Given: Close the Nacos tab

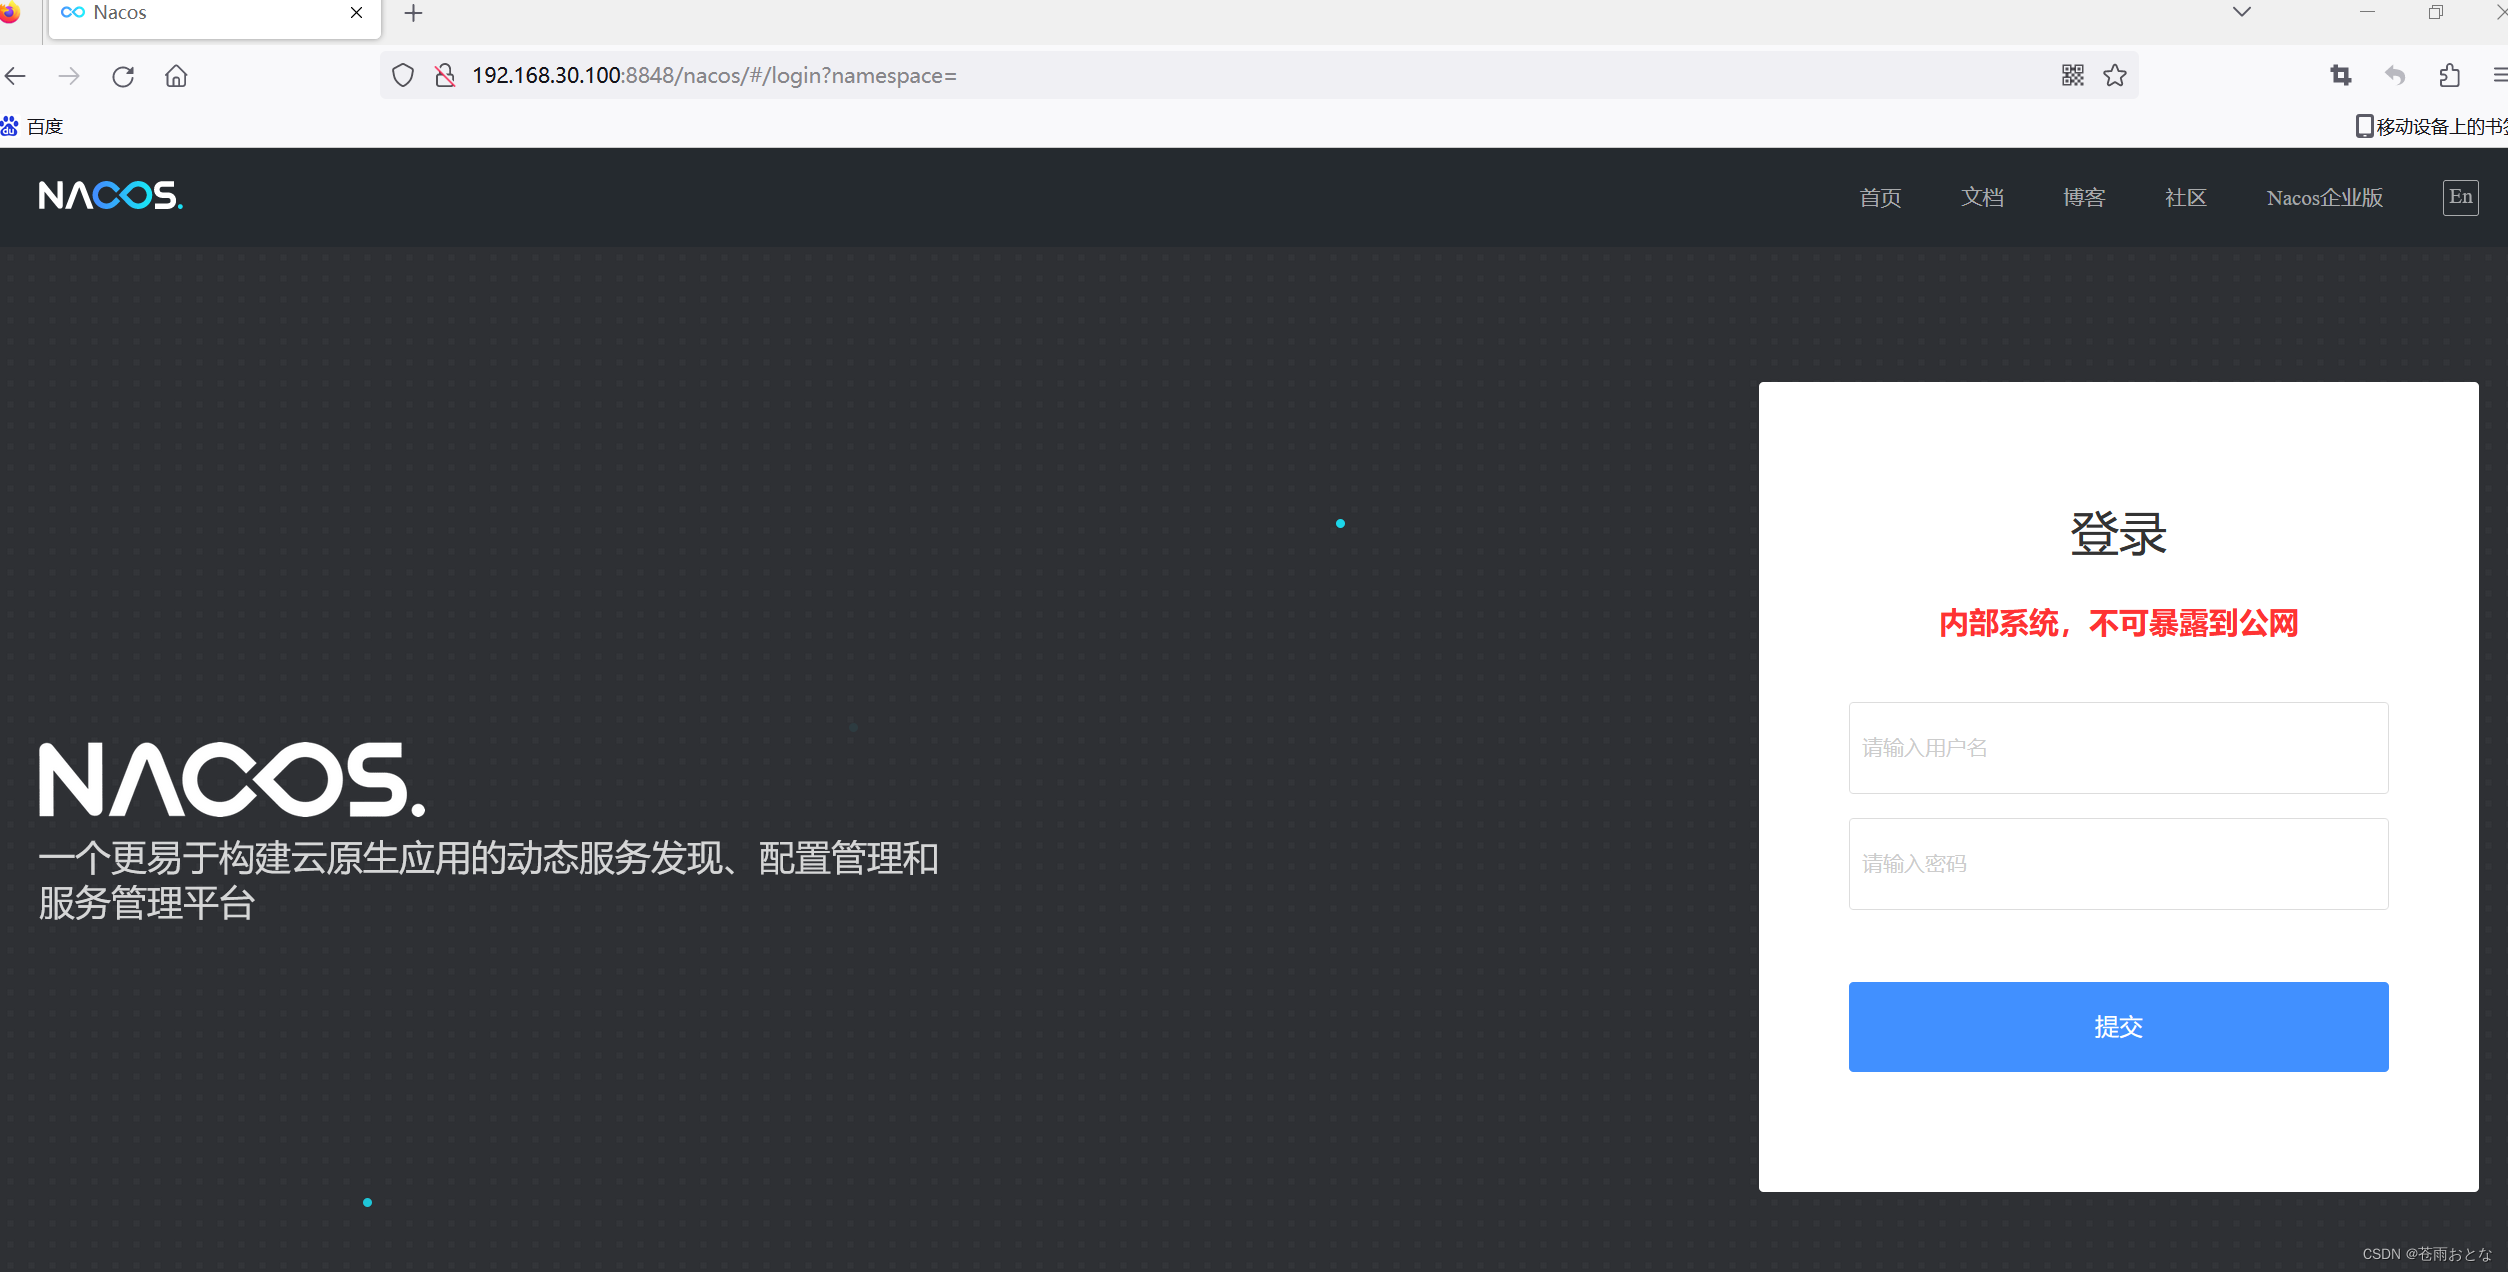Looking at the screenshot, I should pyautogui.click(x=356, y=13).
